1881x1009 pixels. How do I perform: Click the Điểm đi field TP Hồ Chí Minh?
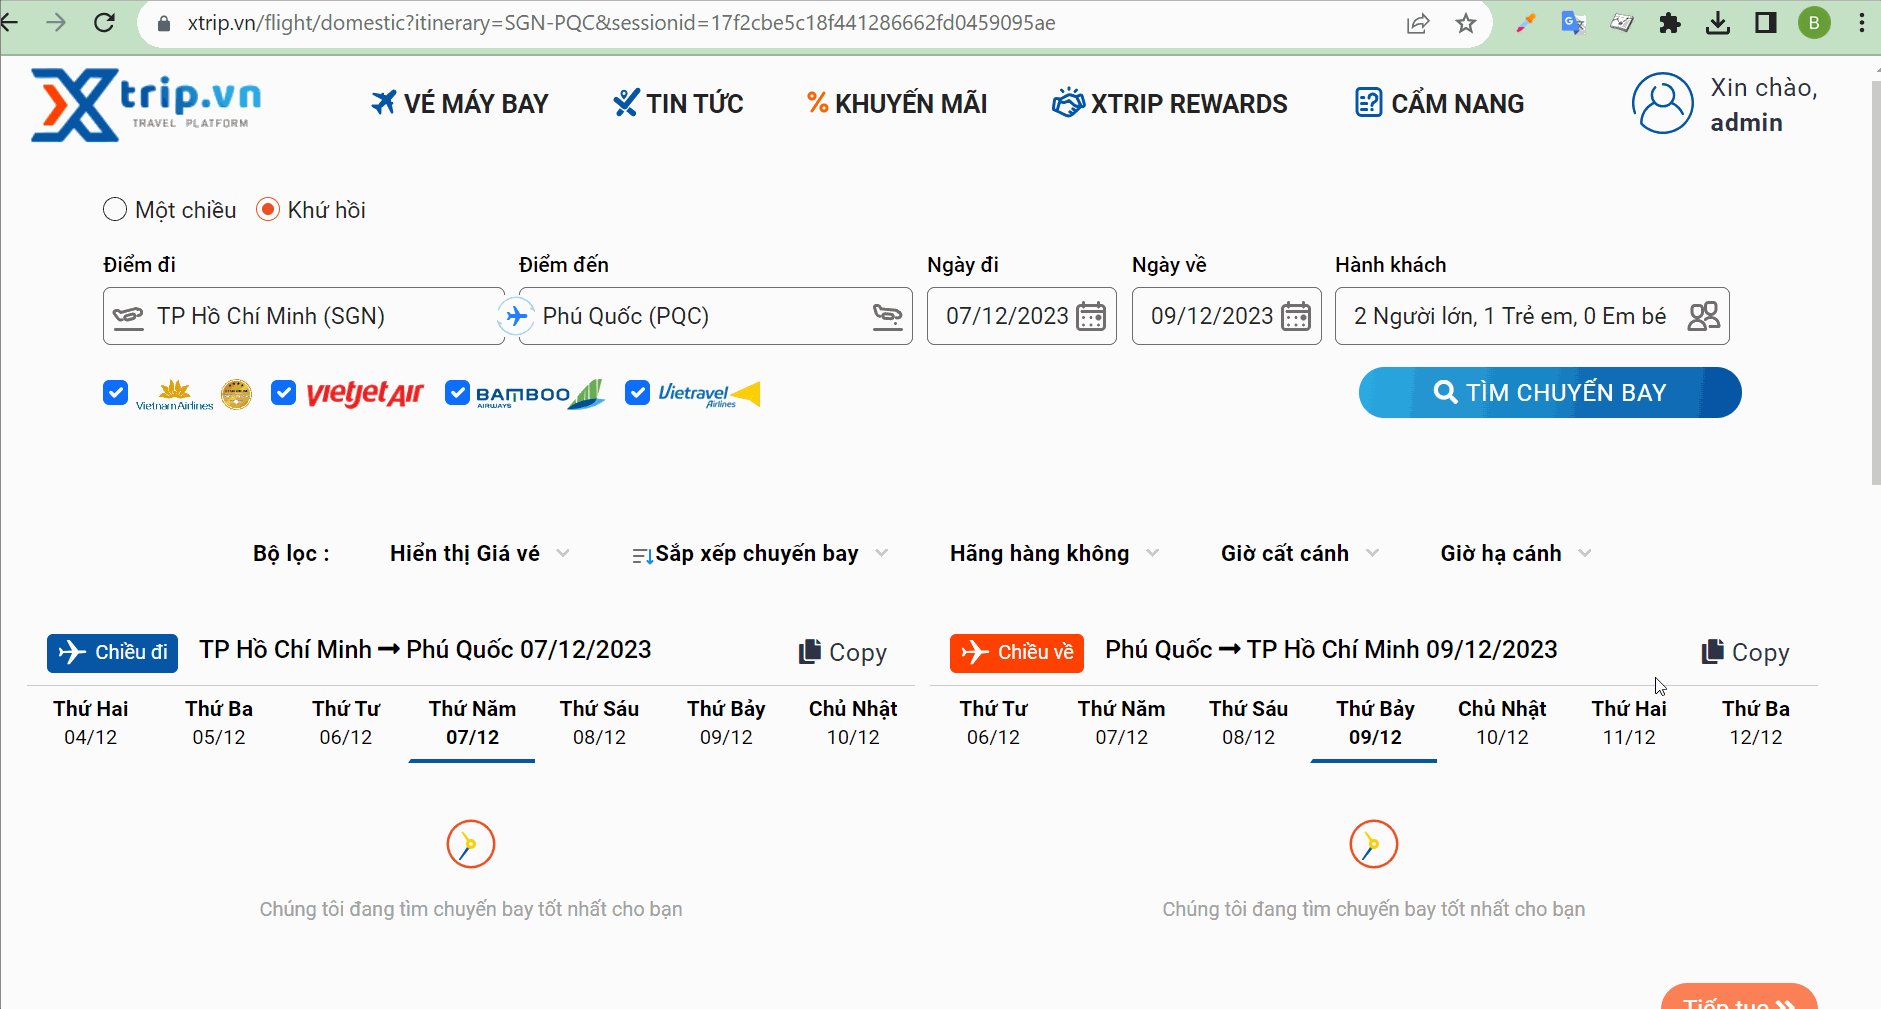pos(304,316)
